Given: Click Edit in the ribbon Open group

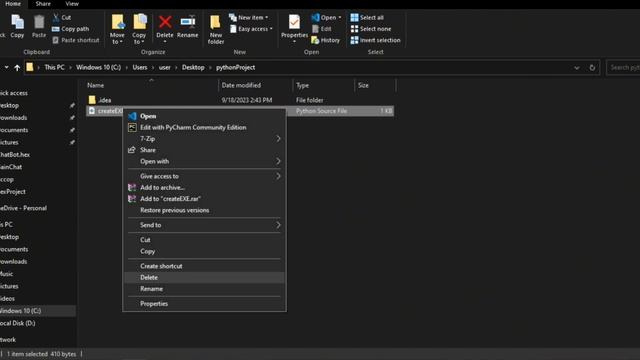Looking at the screenshot, I should pos(322,29).
